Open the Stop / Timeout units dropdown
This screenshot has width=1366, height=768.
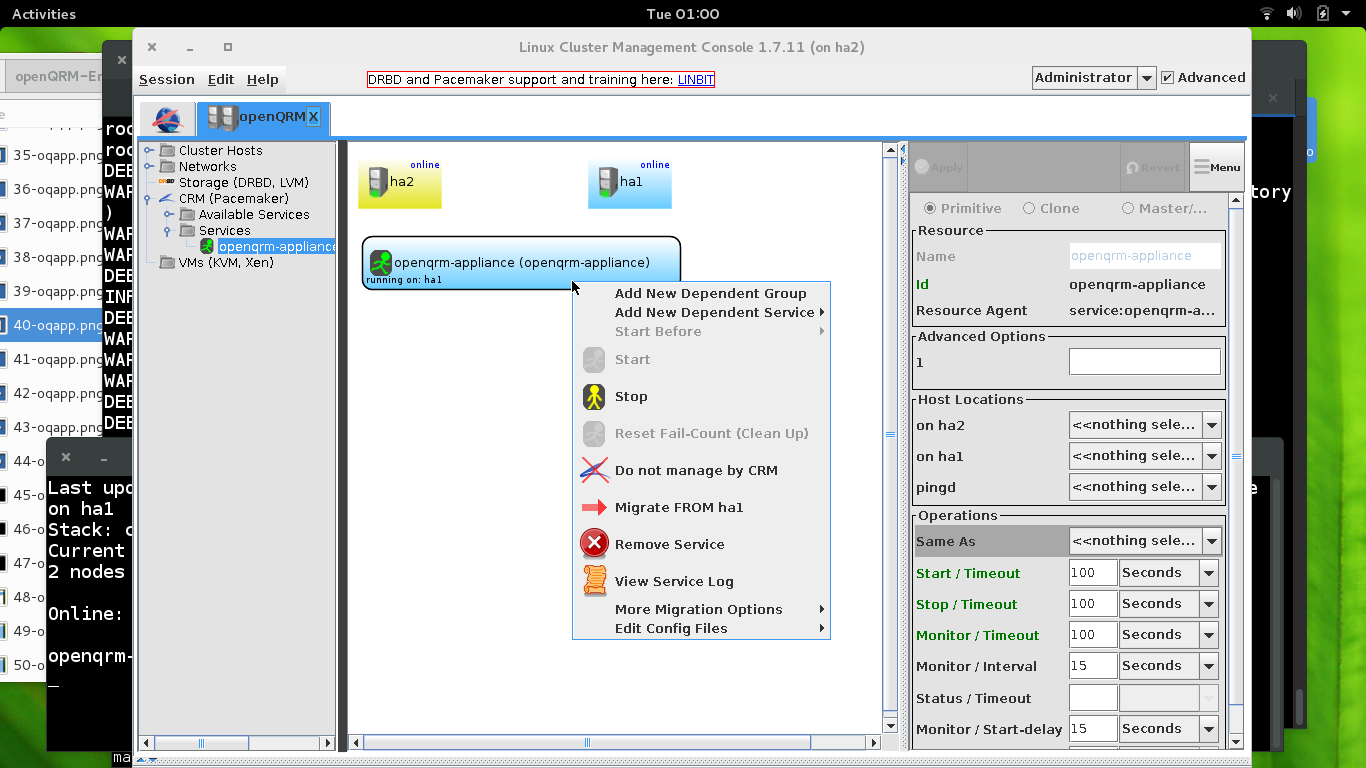pos(1209,604)
